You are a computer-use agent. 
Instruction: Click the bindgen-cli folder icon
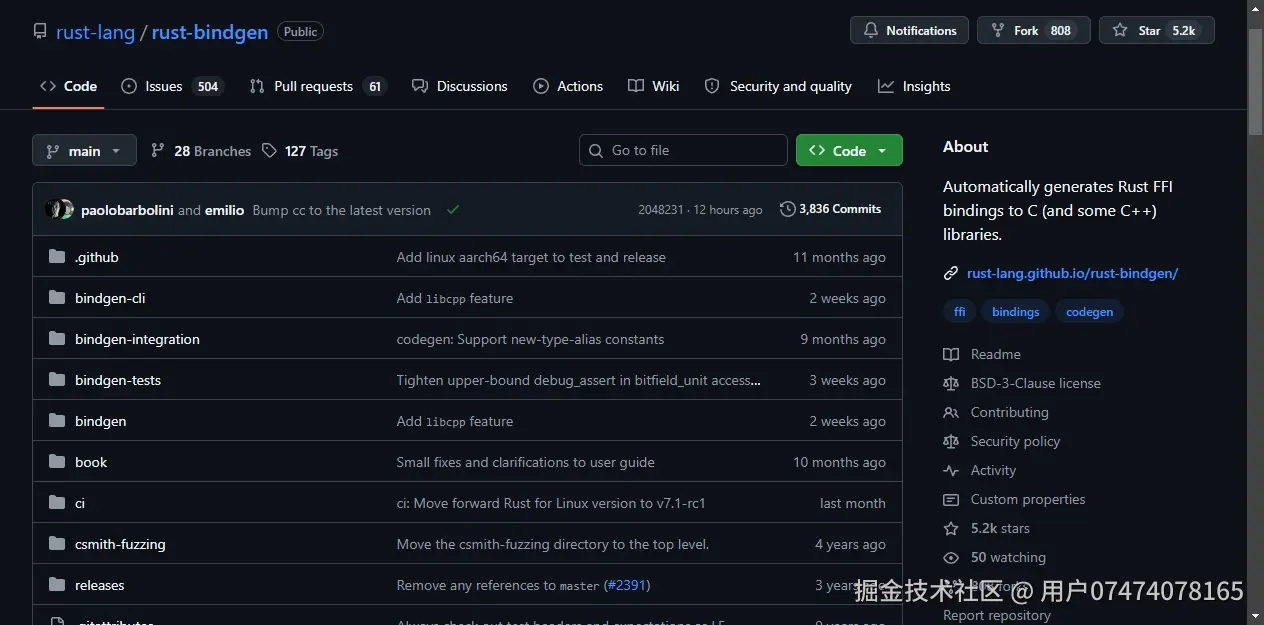pyautogui.click(x=57, y=298)
